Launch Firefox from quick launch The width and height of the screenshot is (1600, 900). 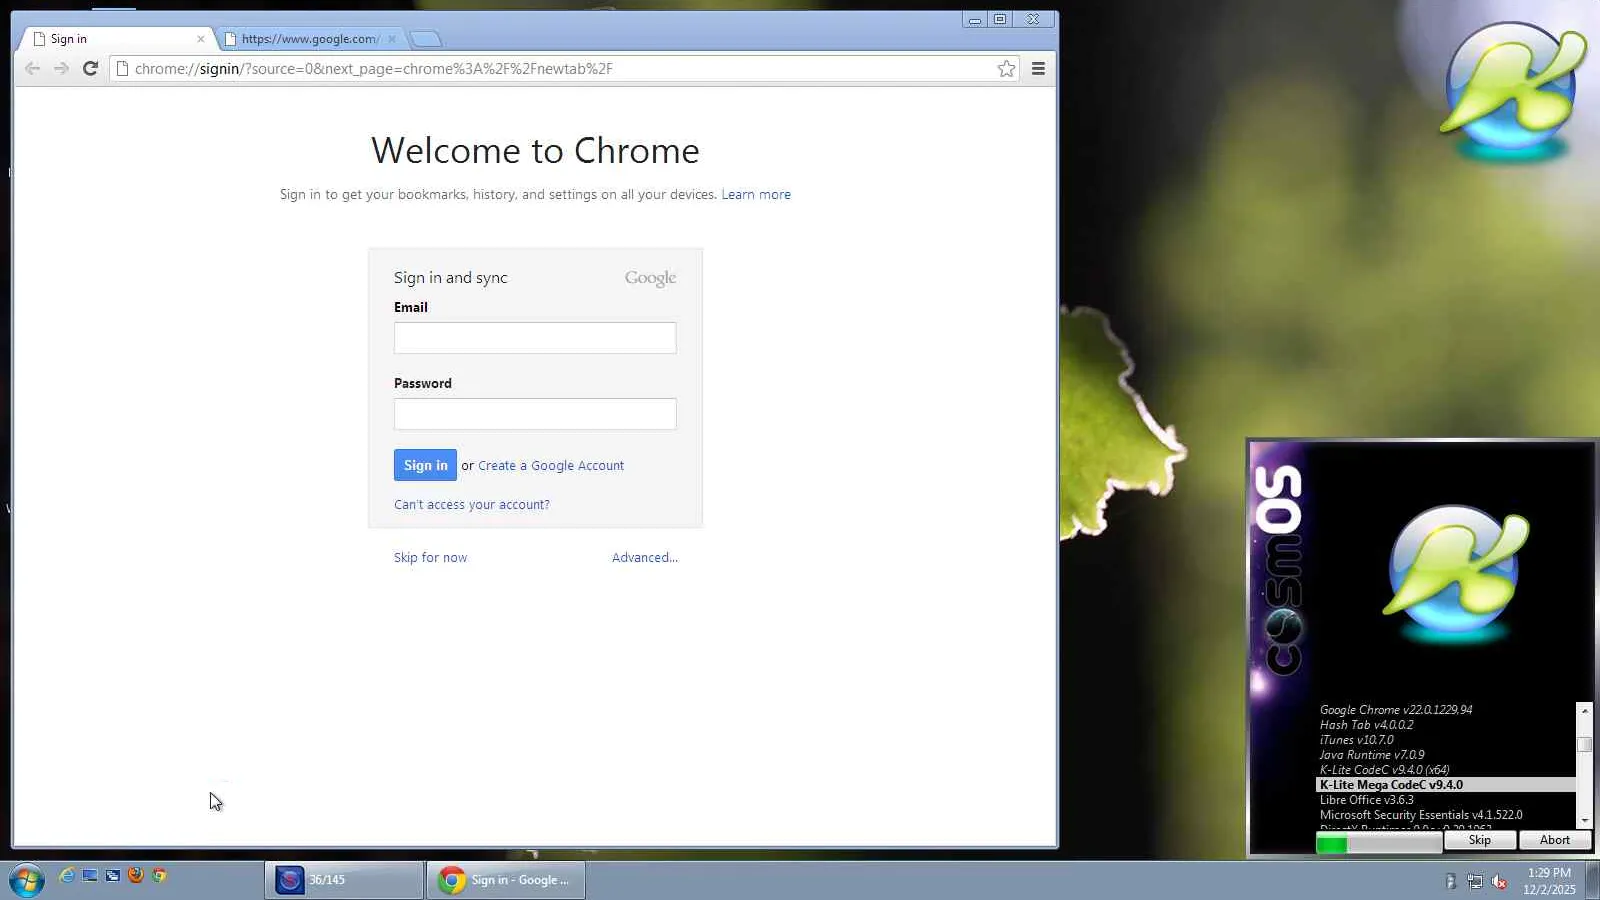pyautogui.click(x=136, y=876)
